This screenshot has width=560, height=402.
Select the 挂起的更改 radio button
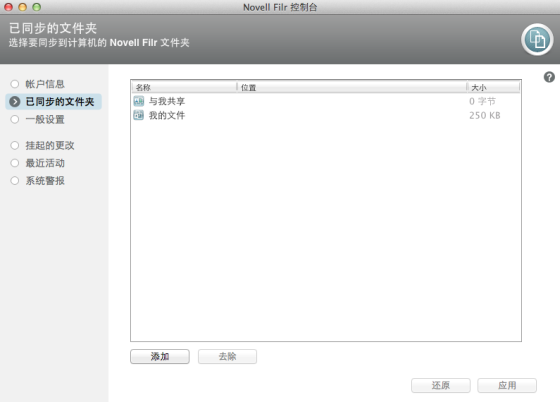click(x=15, y=145)
